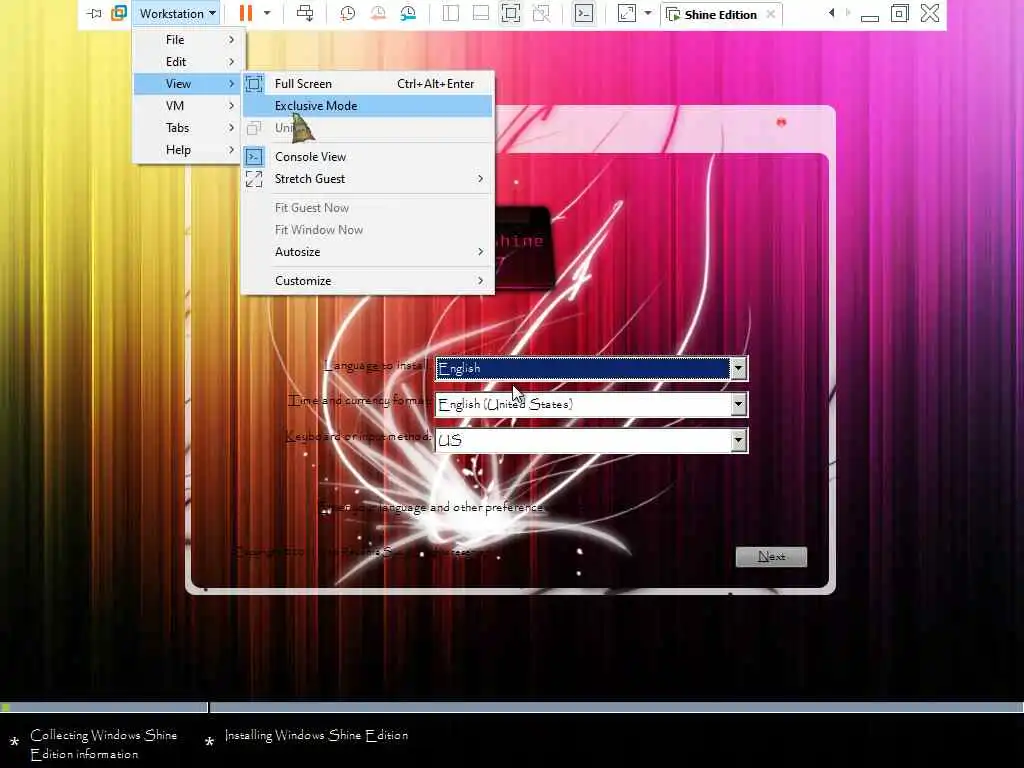The image size is (1024, 768).
Task: Pause the virtual machine
Action: coord(246,13)
